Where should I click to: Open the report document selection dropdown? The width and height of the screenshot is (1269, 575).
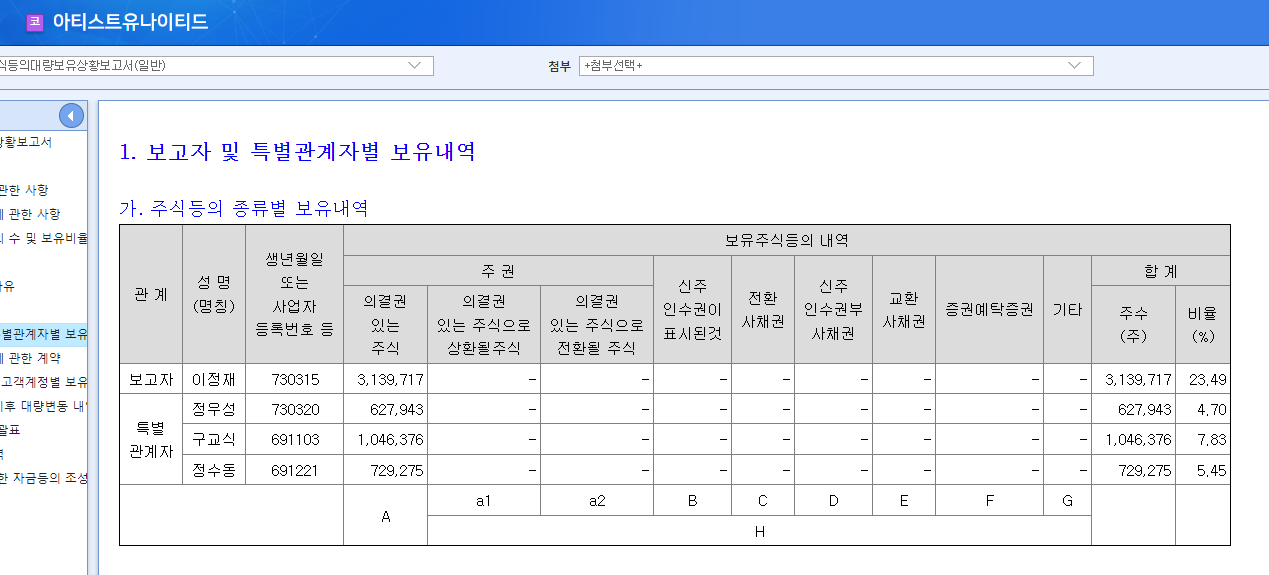(216, 66)
